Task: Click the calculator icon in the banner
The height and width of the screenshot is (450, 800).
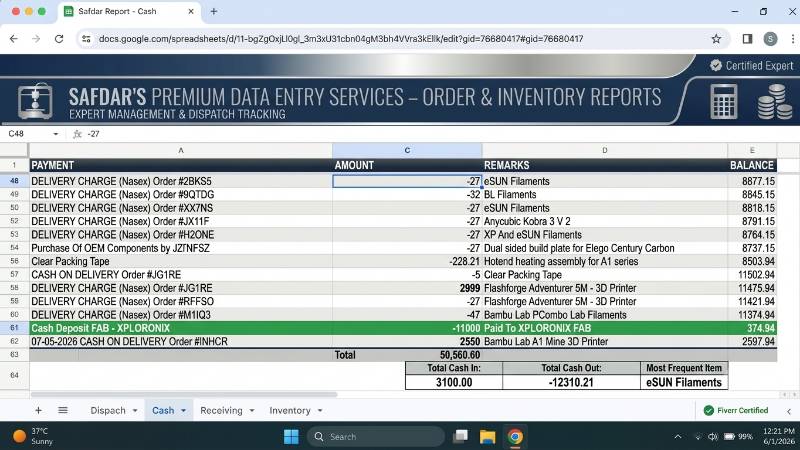Action: 723,102
